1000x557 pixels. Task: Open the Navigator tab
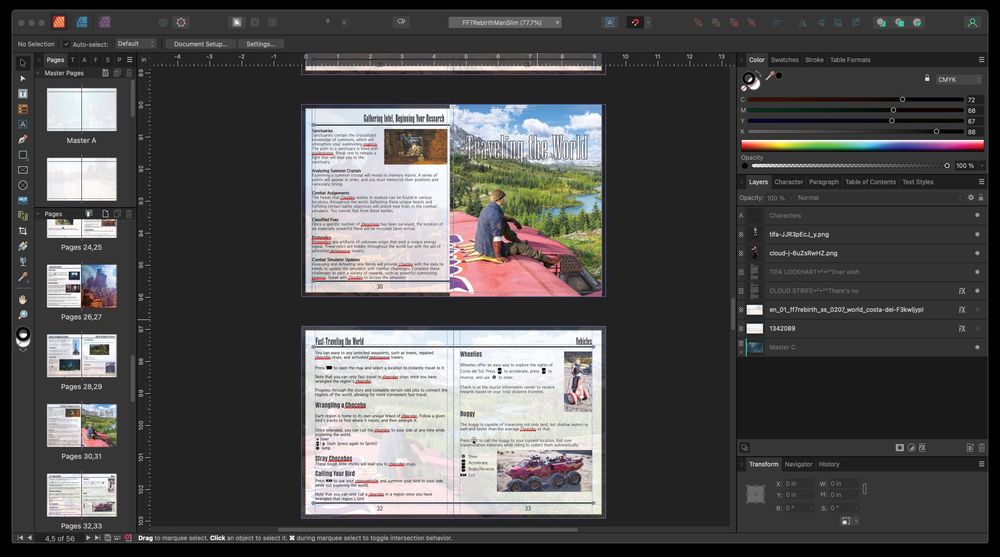tap(798, 464)
